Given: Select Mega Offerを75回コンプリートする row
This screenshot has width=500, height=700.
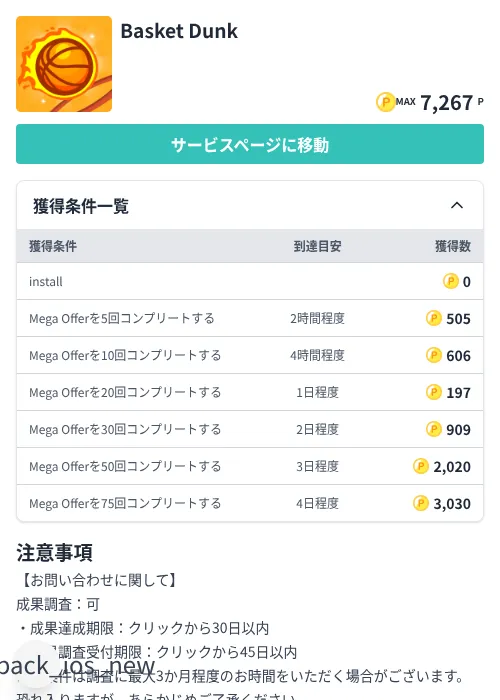Looking at the screenshot, I should click(250, 503).
